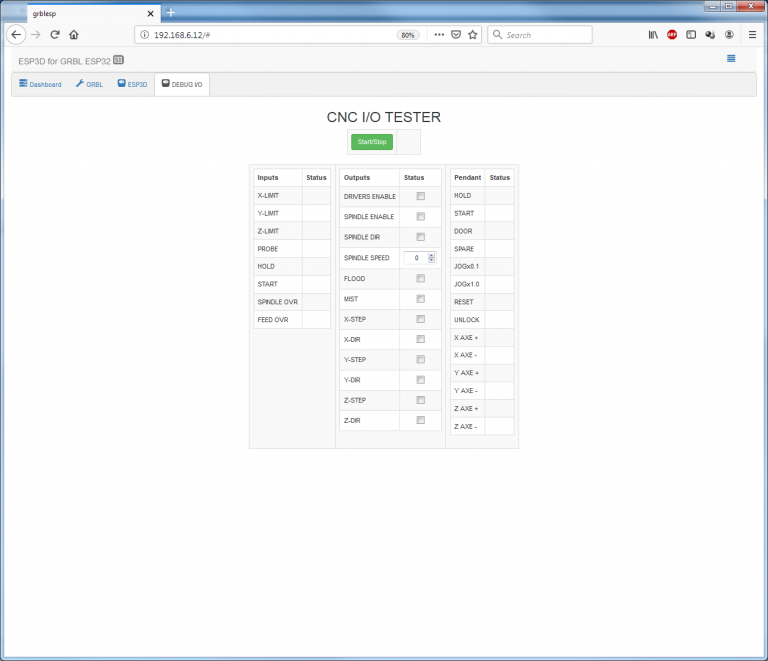Go back with the browser back arrow

coord(16,35)
